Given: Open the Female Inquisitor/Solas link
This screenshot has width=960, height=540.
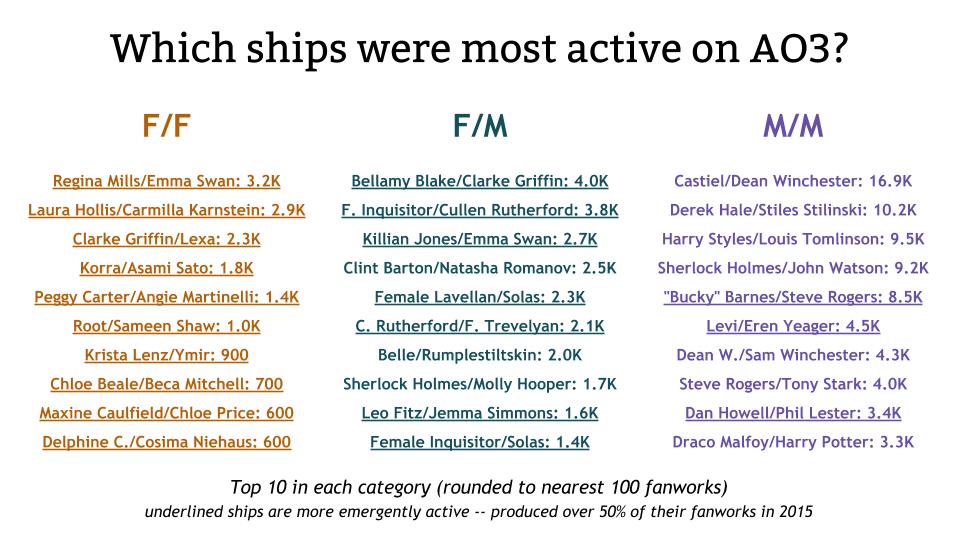Looking at the screenshot, I should coord(480,442).
